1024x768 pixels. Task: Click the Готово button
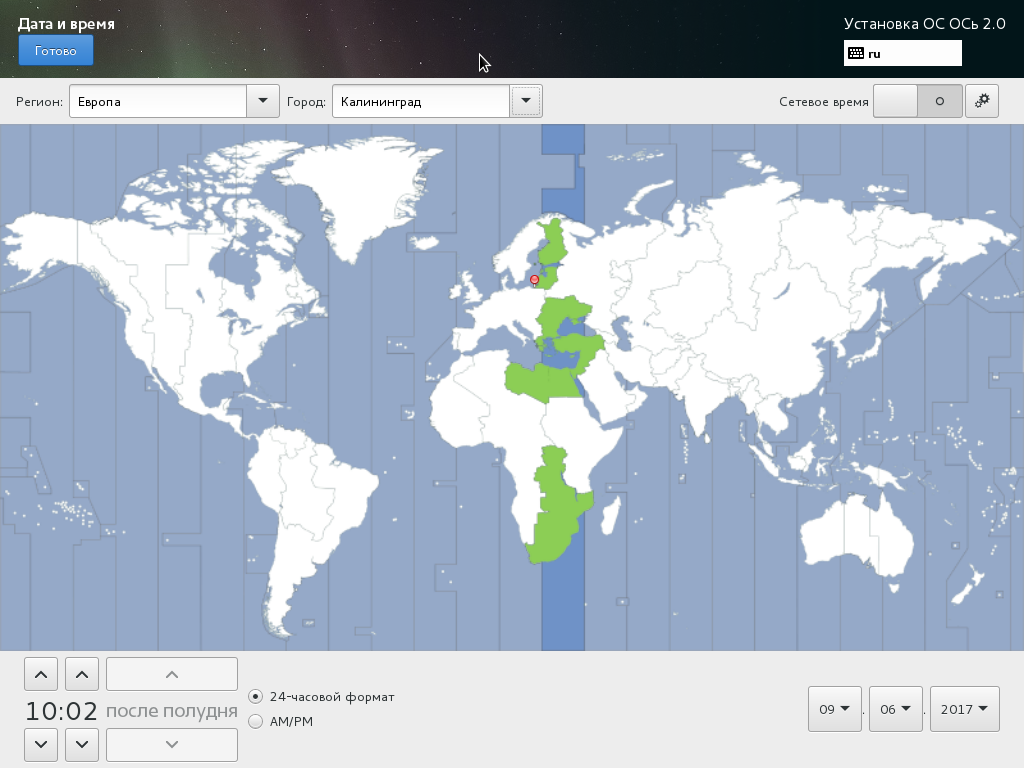(x=56, y=50)
